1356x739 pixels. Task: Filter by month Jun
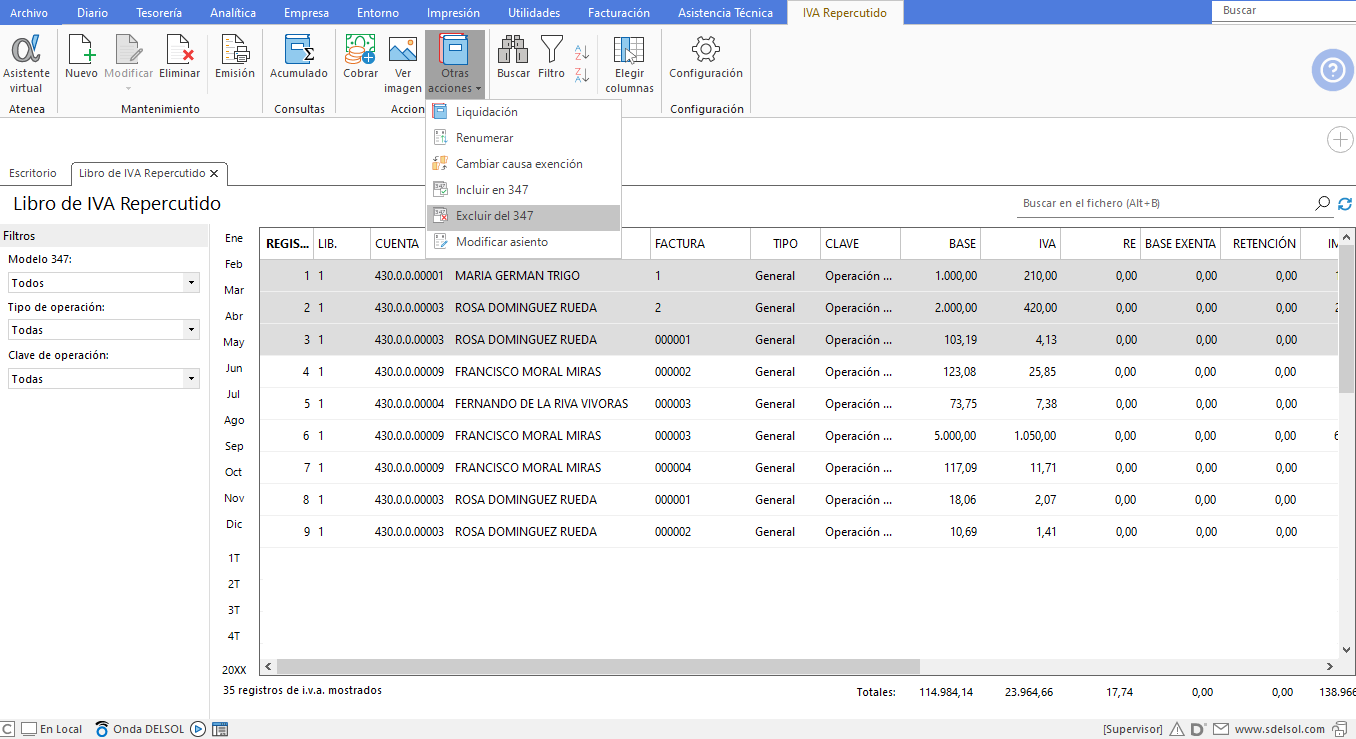pos(234,368)
